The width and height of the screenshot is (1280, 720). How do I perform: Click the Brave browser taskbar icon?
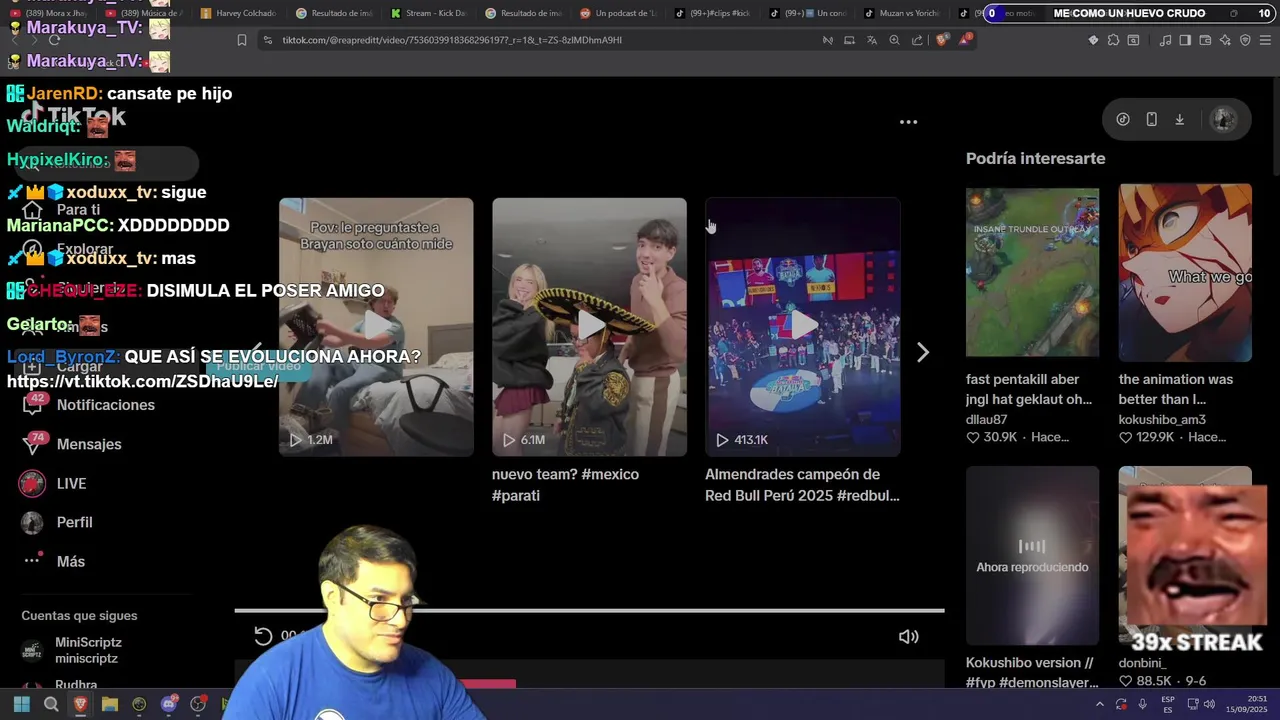80,704
